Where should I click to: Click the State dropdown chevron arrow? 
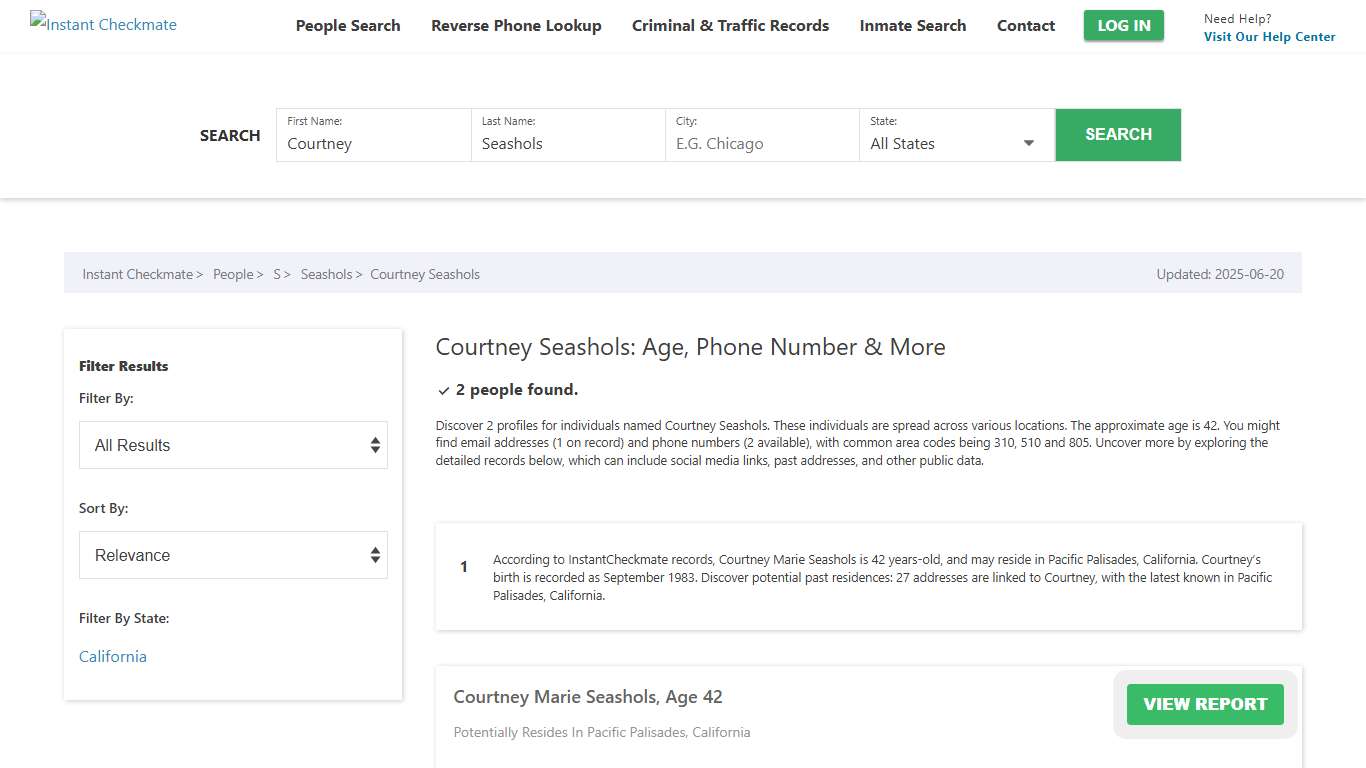[x=1028, y=143]
